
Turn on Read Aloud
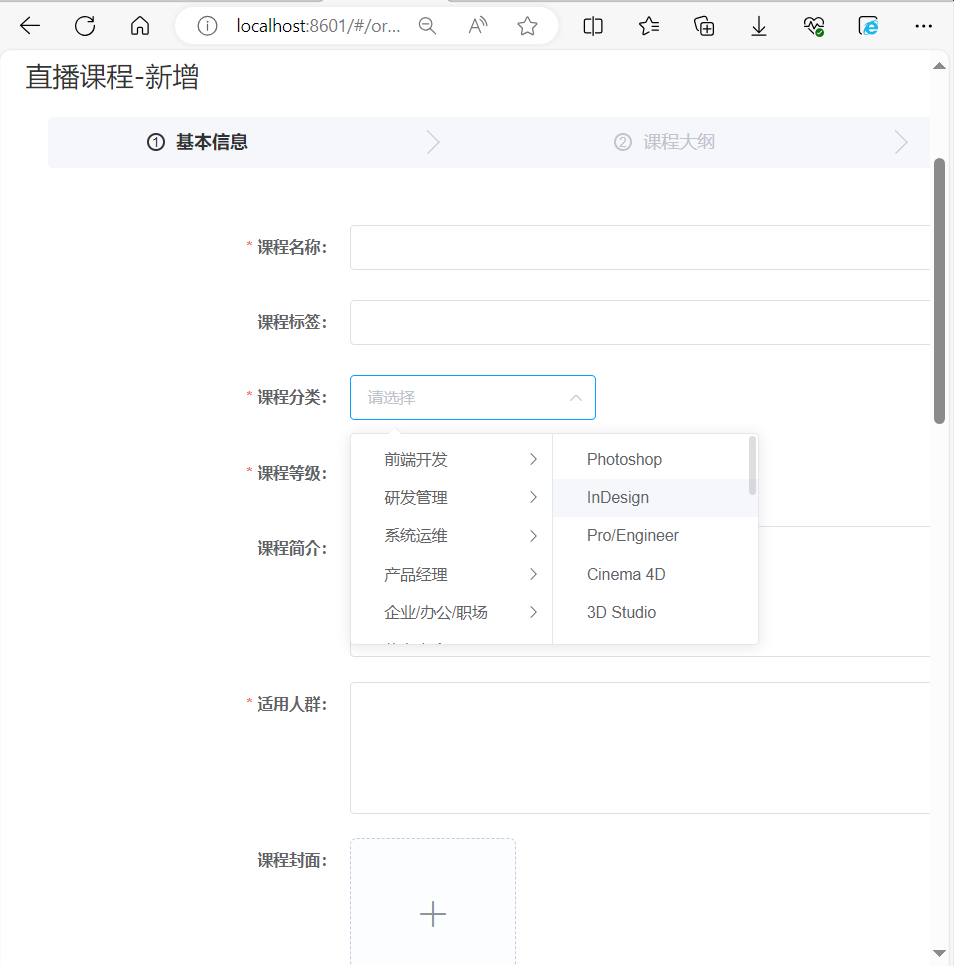pos(477,26)
